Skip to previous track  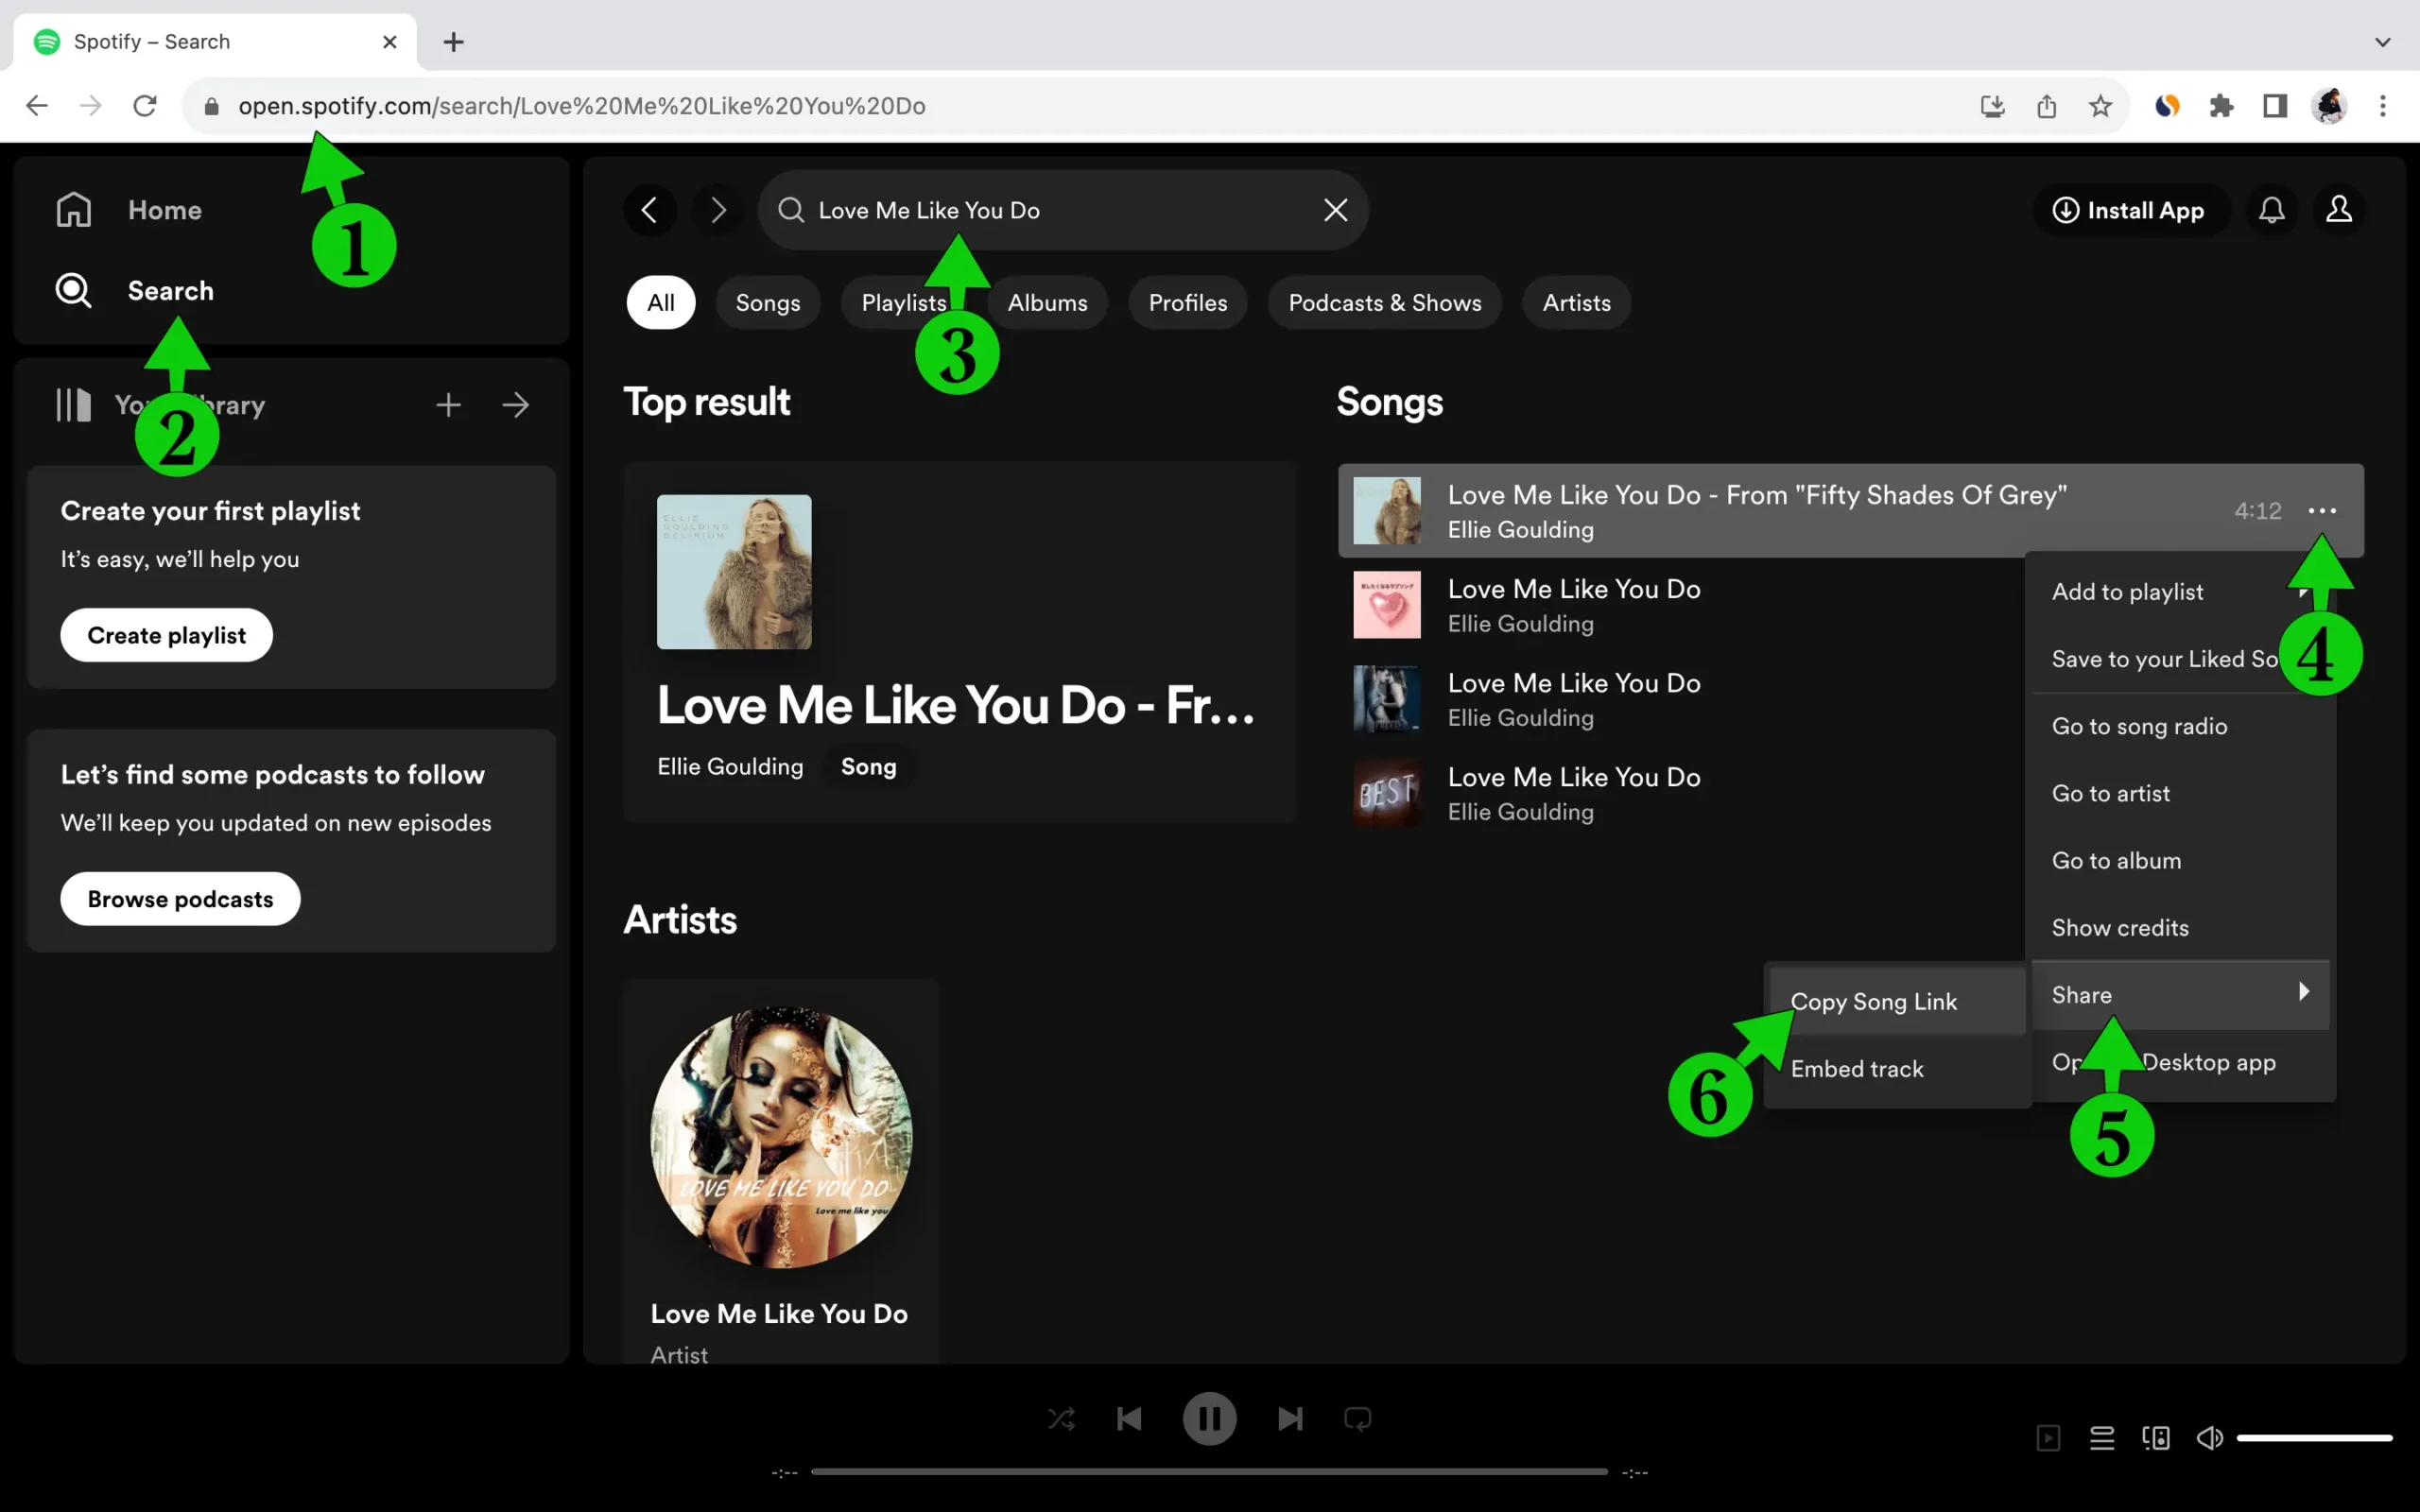(1129, 1419)
